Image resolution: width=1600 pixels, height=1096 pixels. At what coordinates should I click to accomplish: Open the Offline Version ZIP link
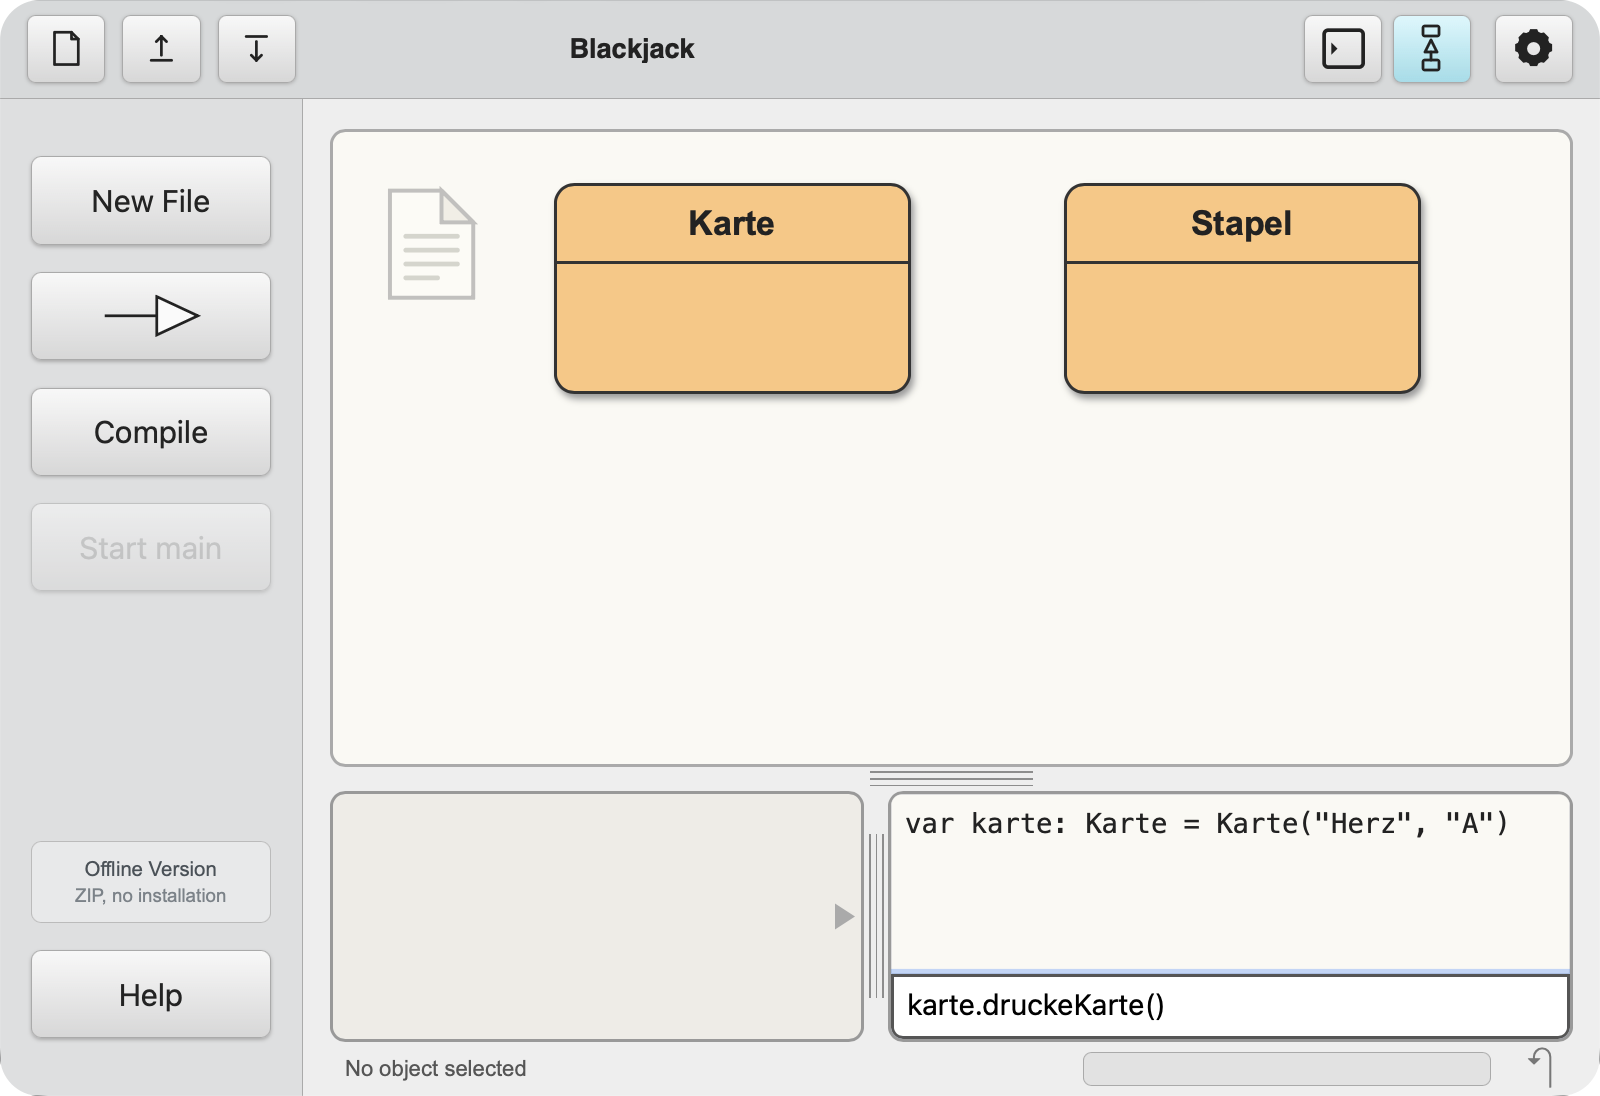click(151, 882)
